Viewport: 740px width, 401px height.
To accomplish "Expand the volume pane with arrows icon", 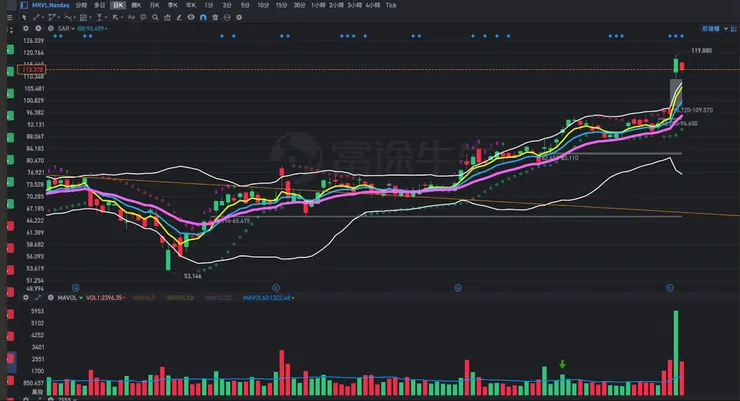I will point(38,298).
